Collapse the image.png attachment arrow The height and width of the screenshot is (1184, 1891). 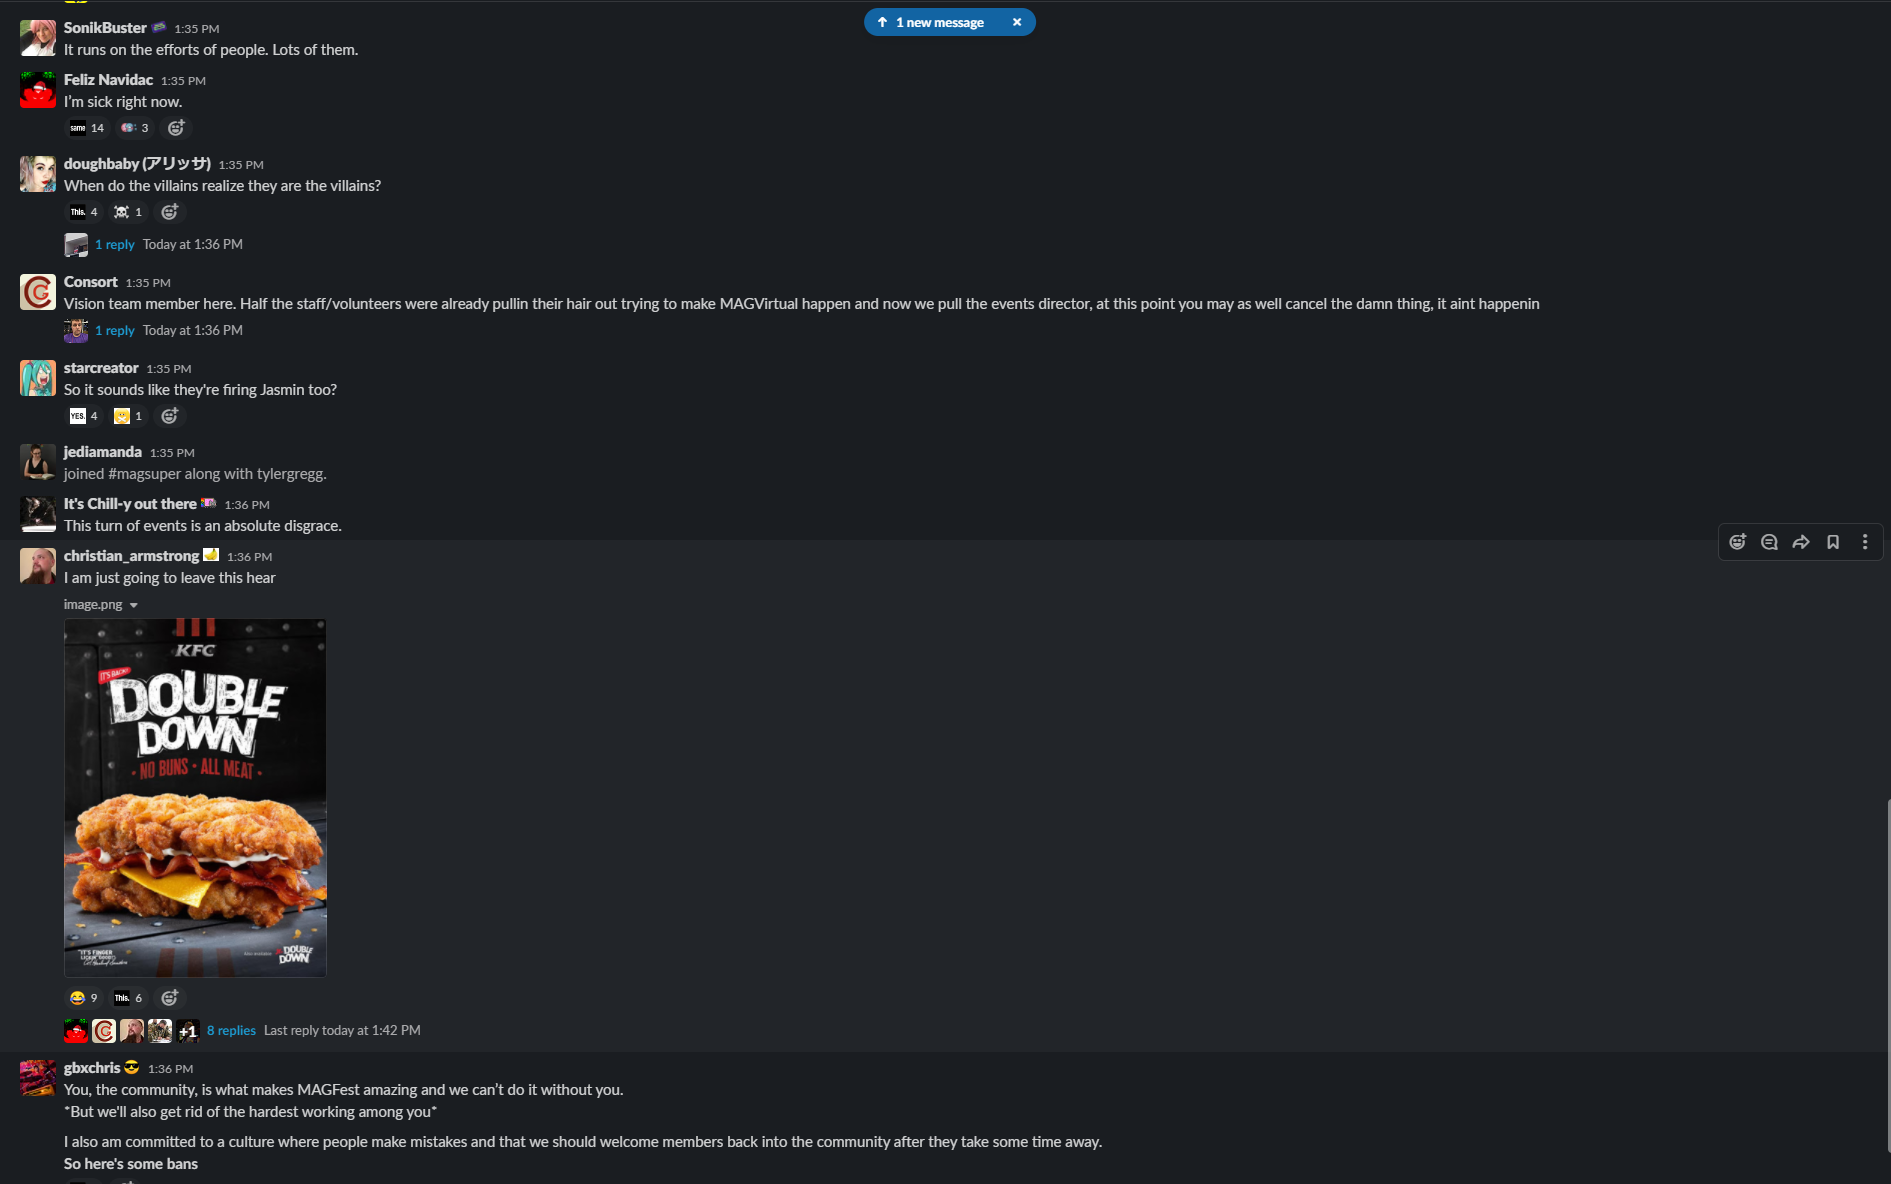(134, 605)
